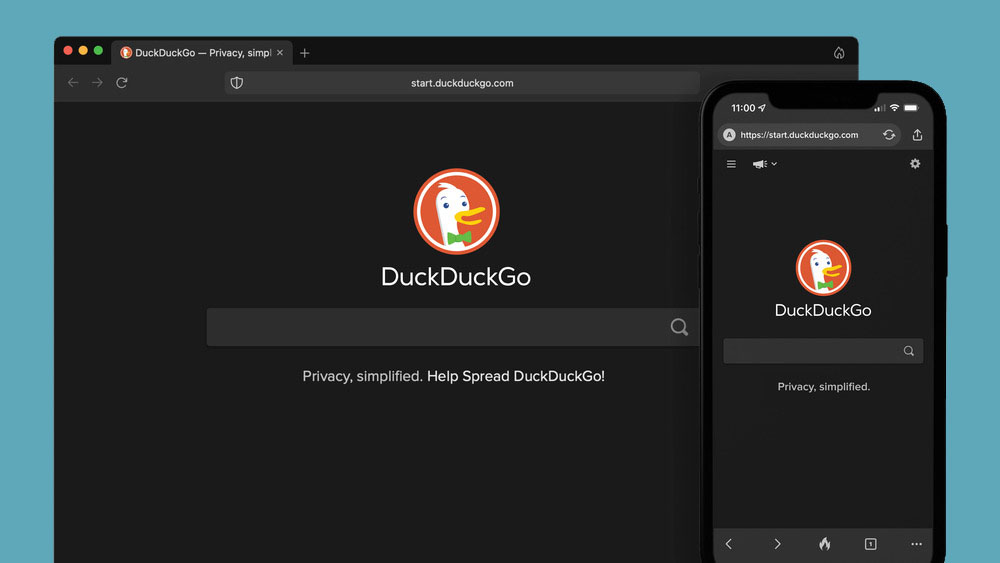Image resolution: width=1000 pixels, height=563 pixels.
Task: Click the fire button in desktop tab bar
Action: coord(839,53)
